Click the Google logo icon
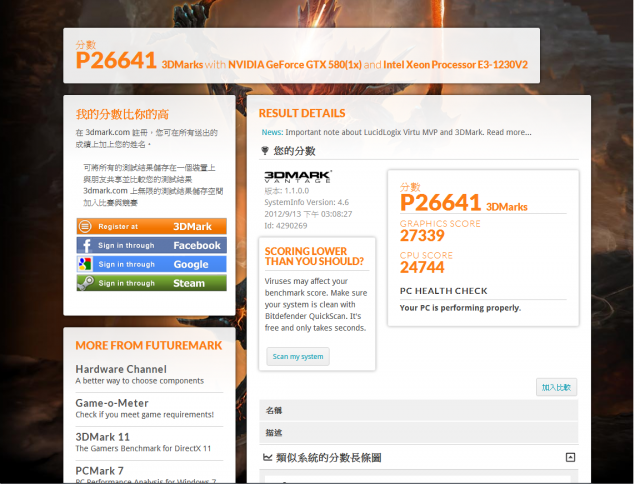 click(x=85, y=264)
